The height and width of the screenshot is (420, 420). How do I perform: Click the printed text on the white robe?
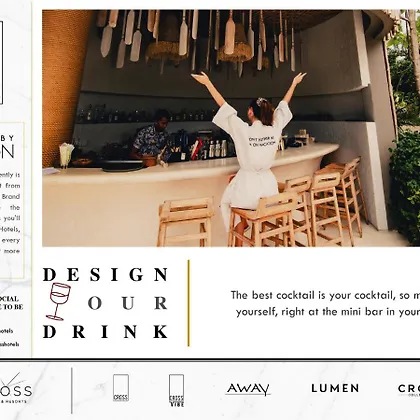point(262,141)
